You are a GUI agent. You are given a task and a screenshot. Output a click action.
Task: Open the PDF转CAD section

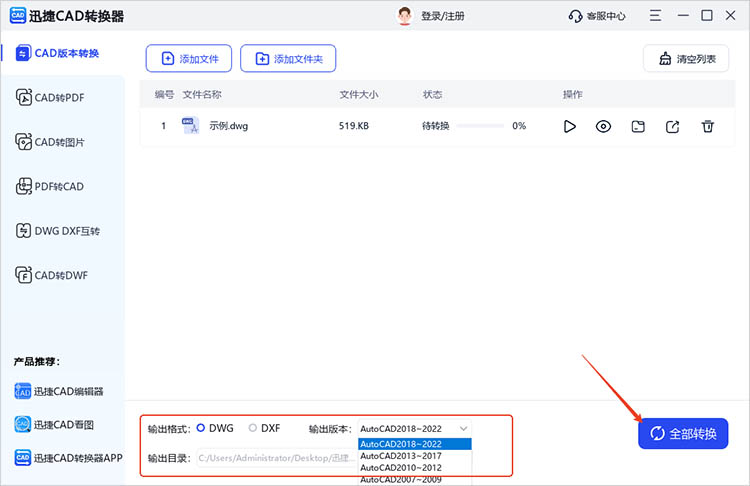[50, 187]
